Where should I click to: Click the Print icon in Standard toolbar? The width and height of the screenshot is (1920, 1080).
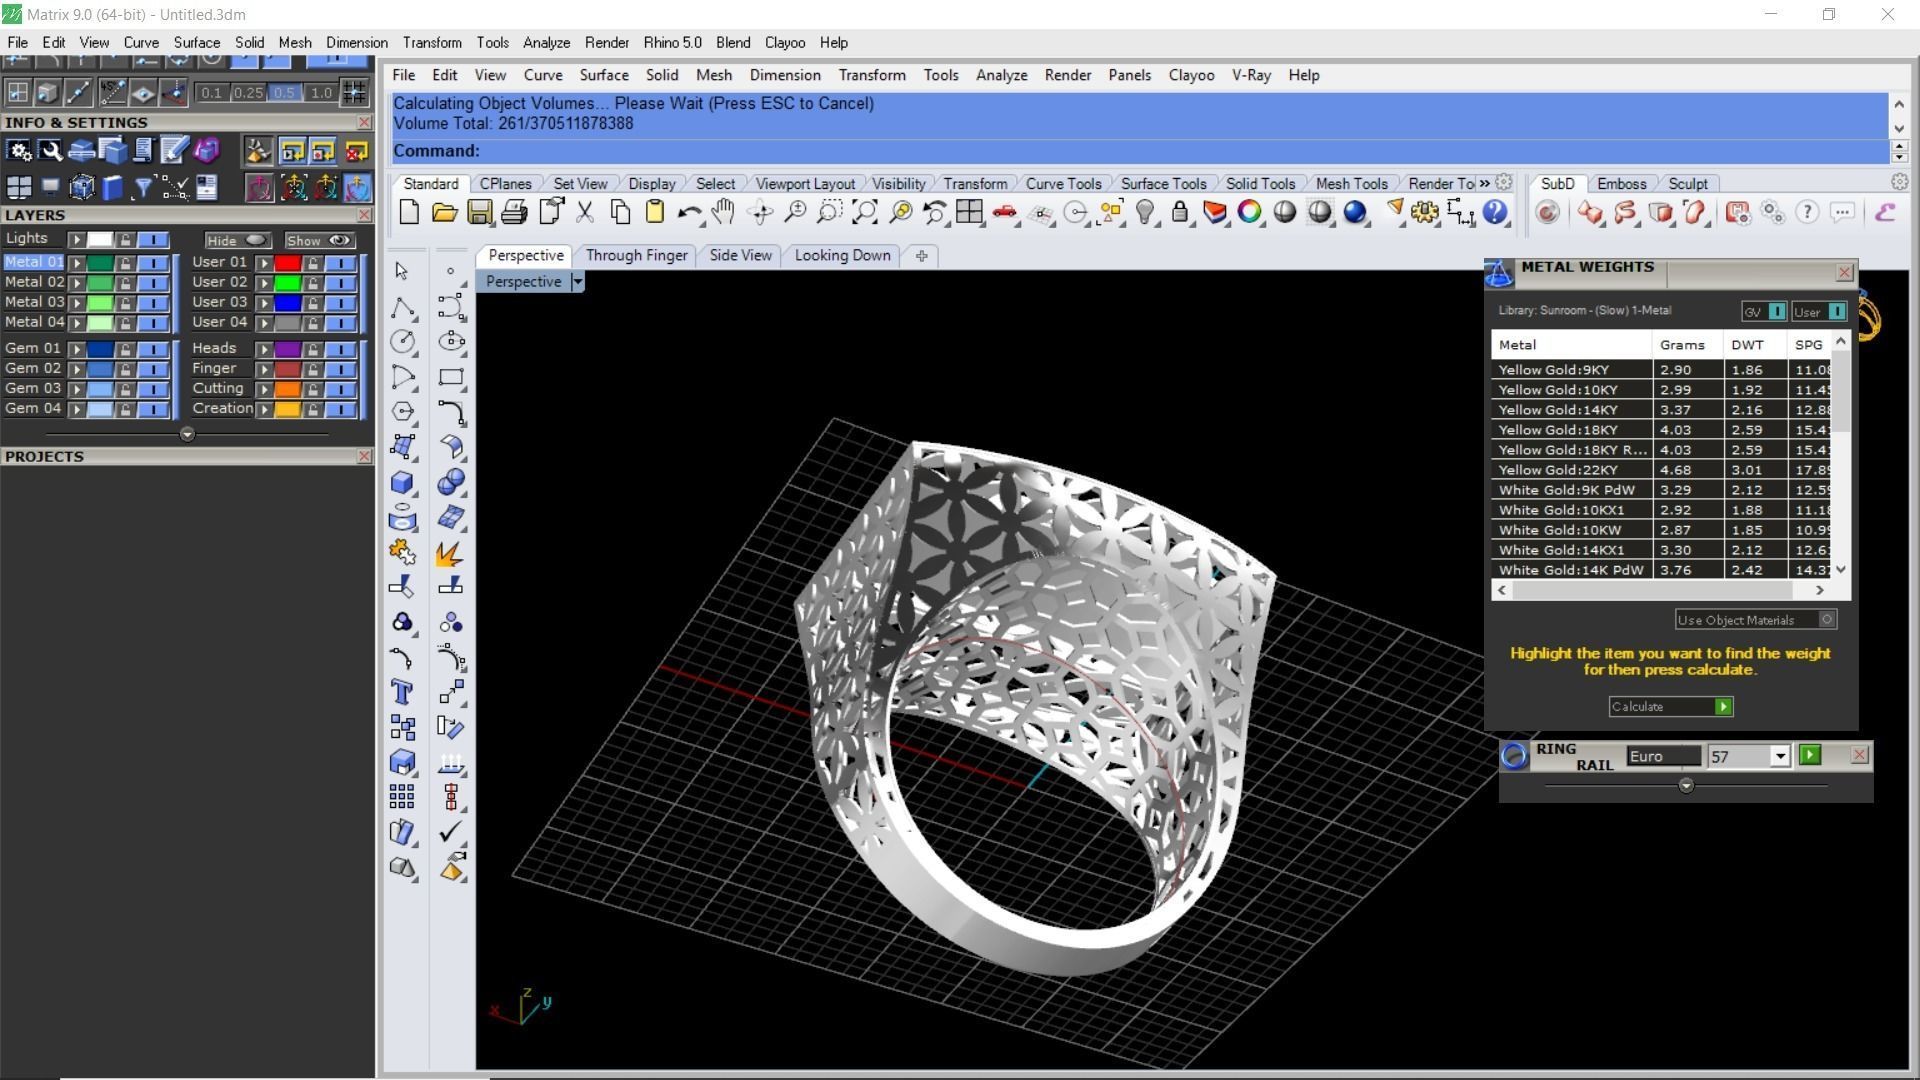click(514, 212)
